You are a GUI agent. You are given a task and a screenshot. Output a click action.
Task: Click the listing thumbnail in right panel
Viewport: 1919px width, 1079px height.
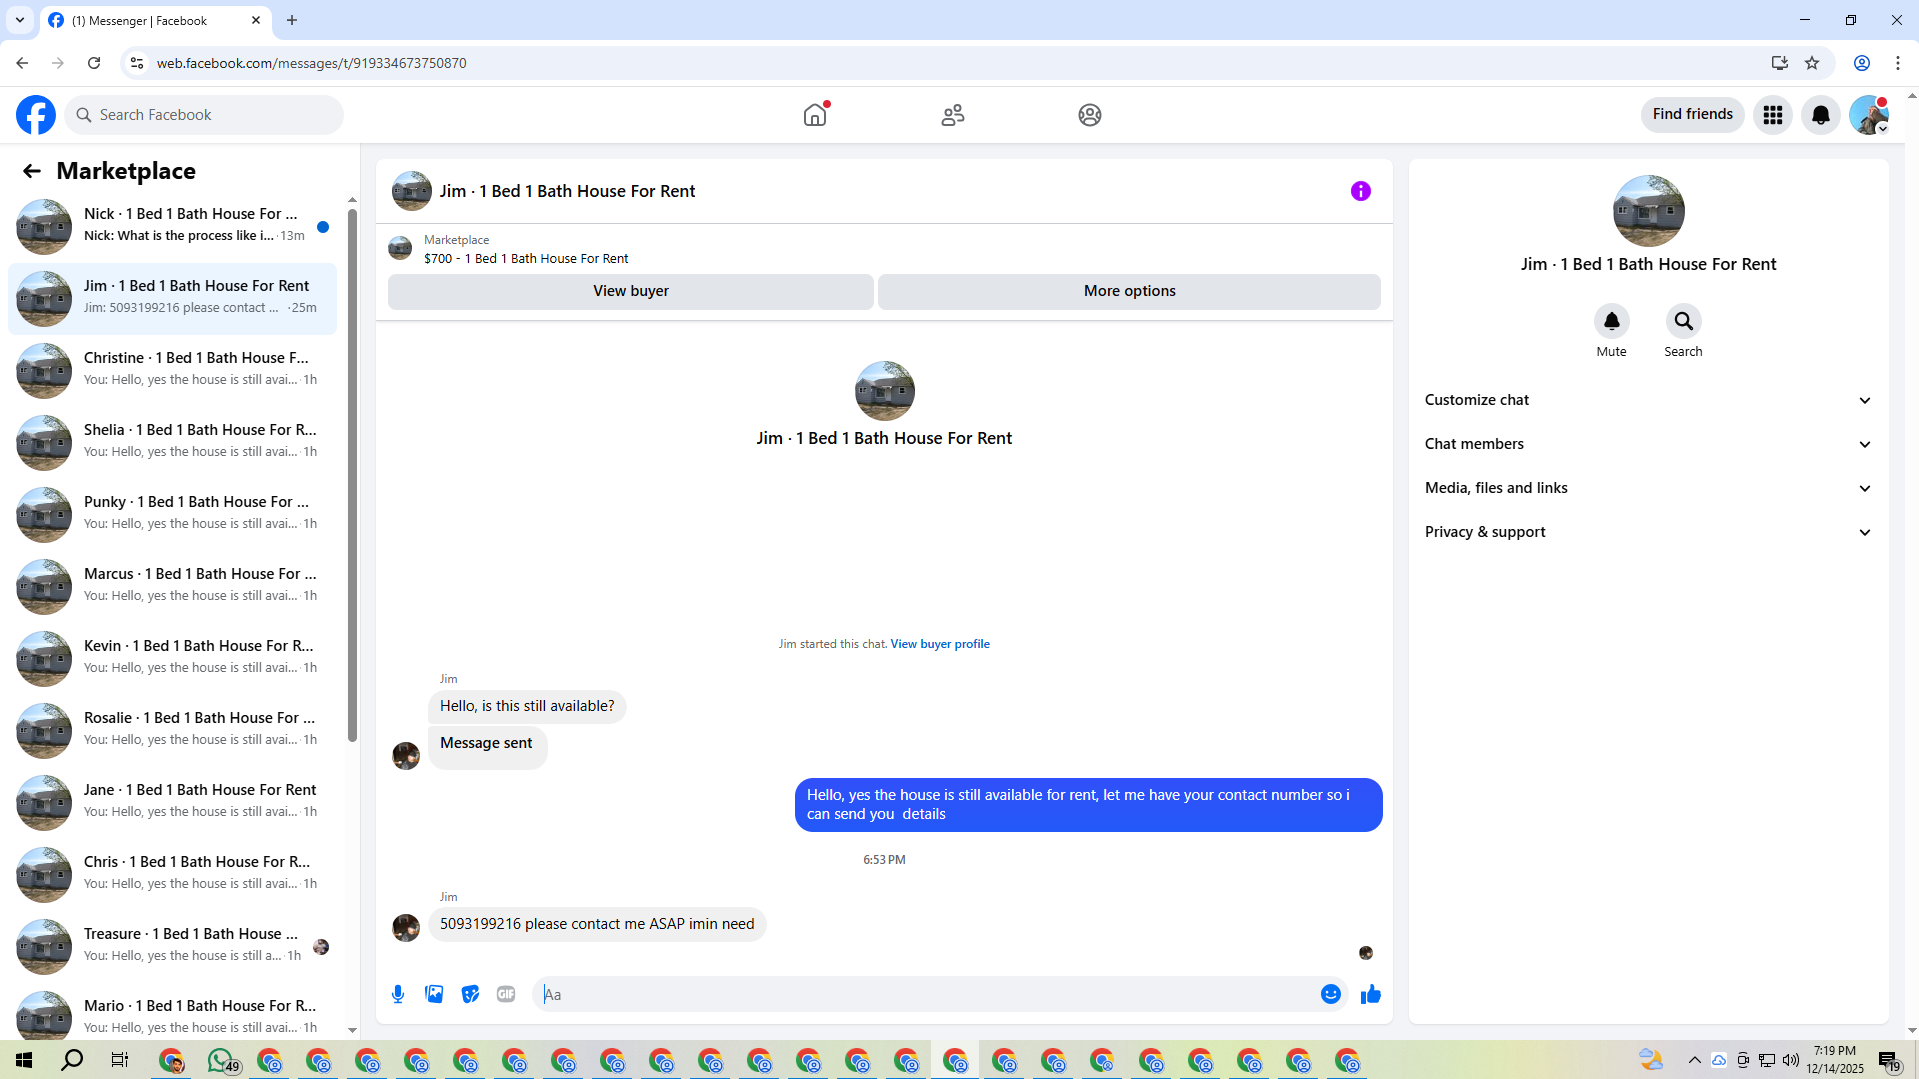(x=1648, y=211)
